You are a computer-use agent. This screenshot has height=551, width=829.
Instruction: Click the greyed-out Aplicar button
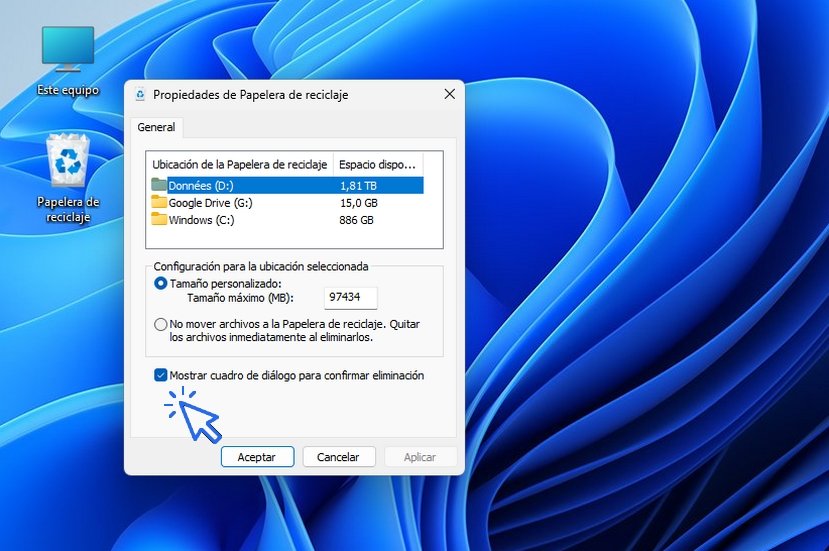[x=420, y=457]
